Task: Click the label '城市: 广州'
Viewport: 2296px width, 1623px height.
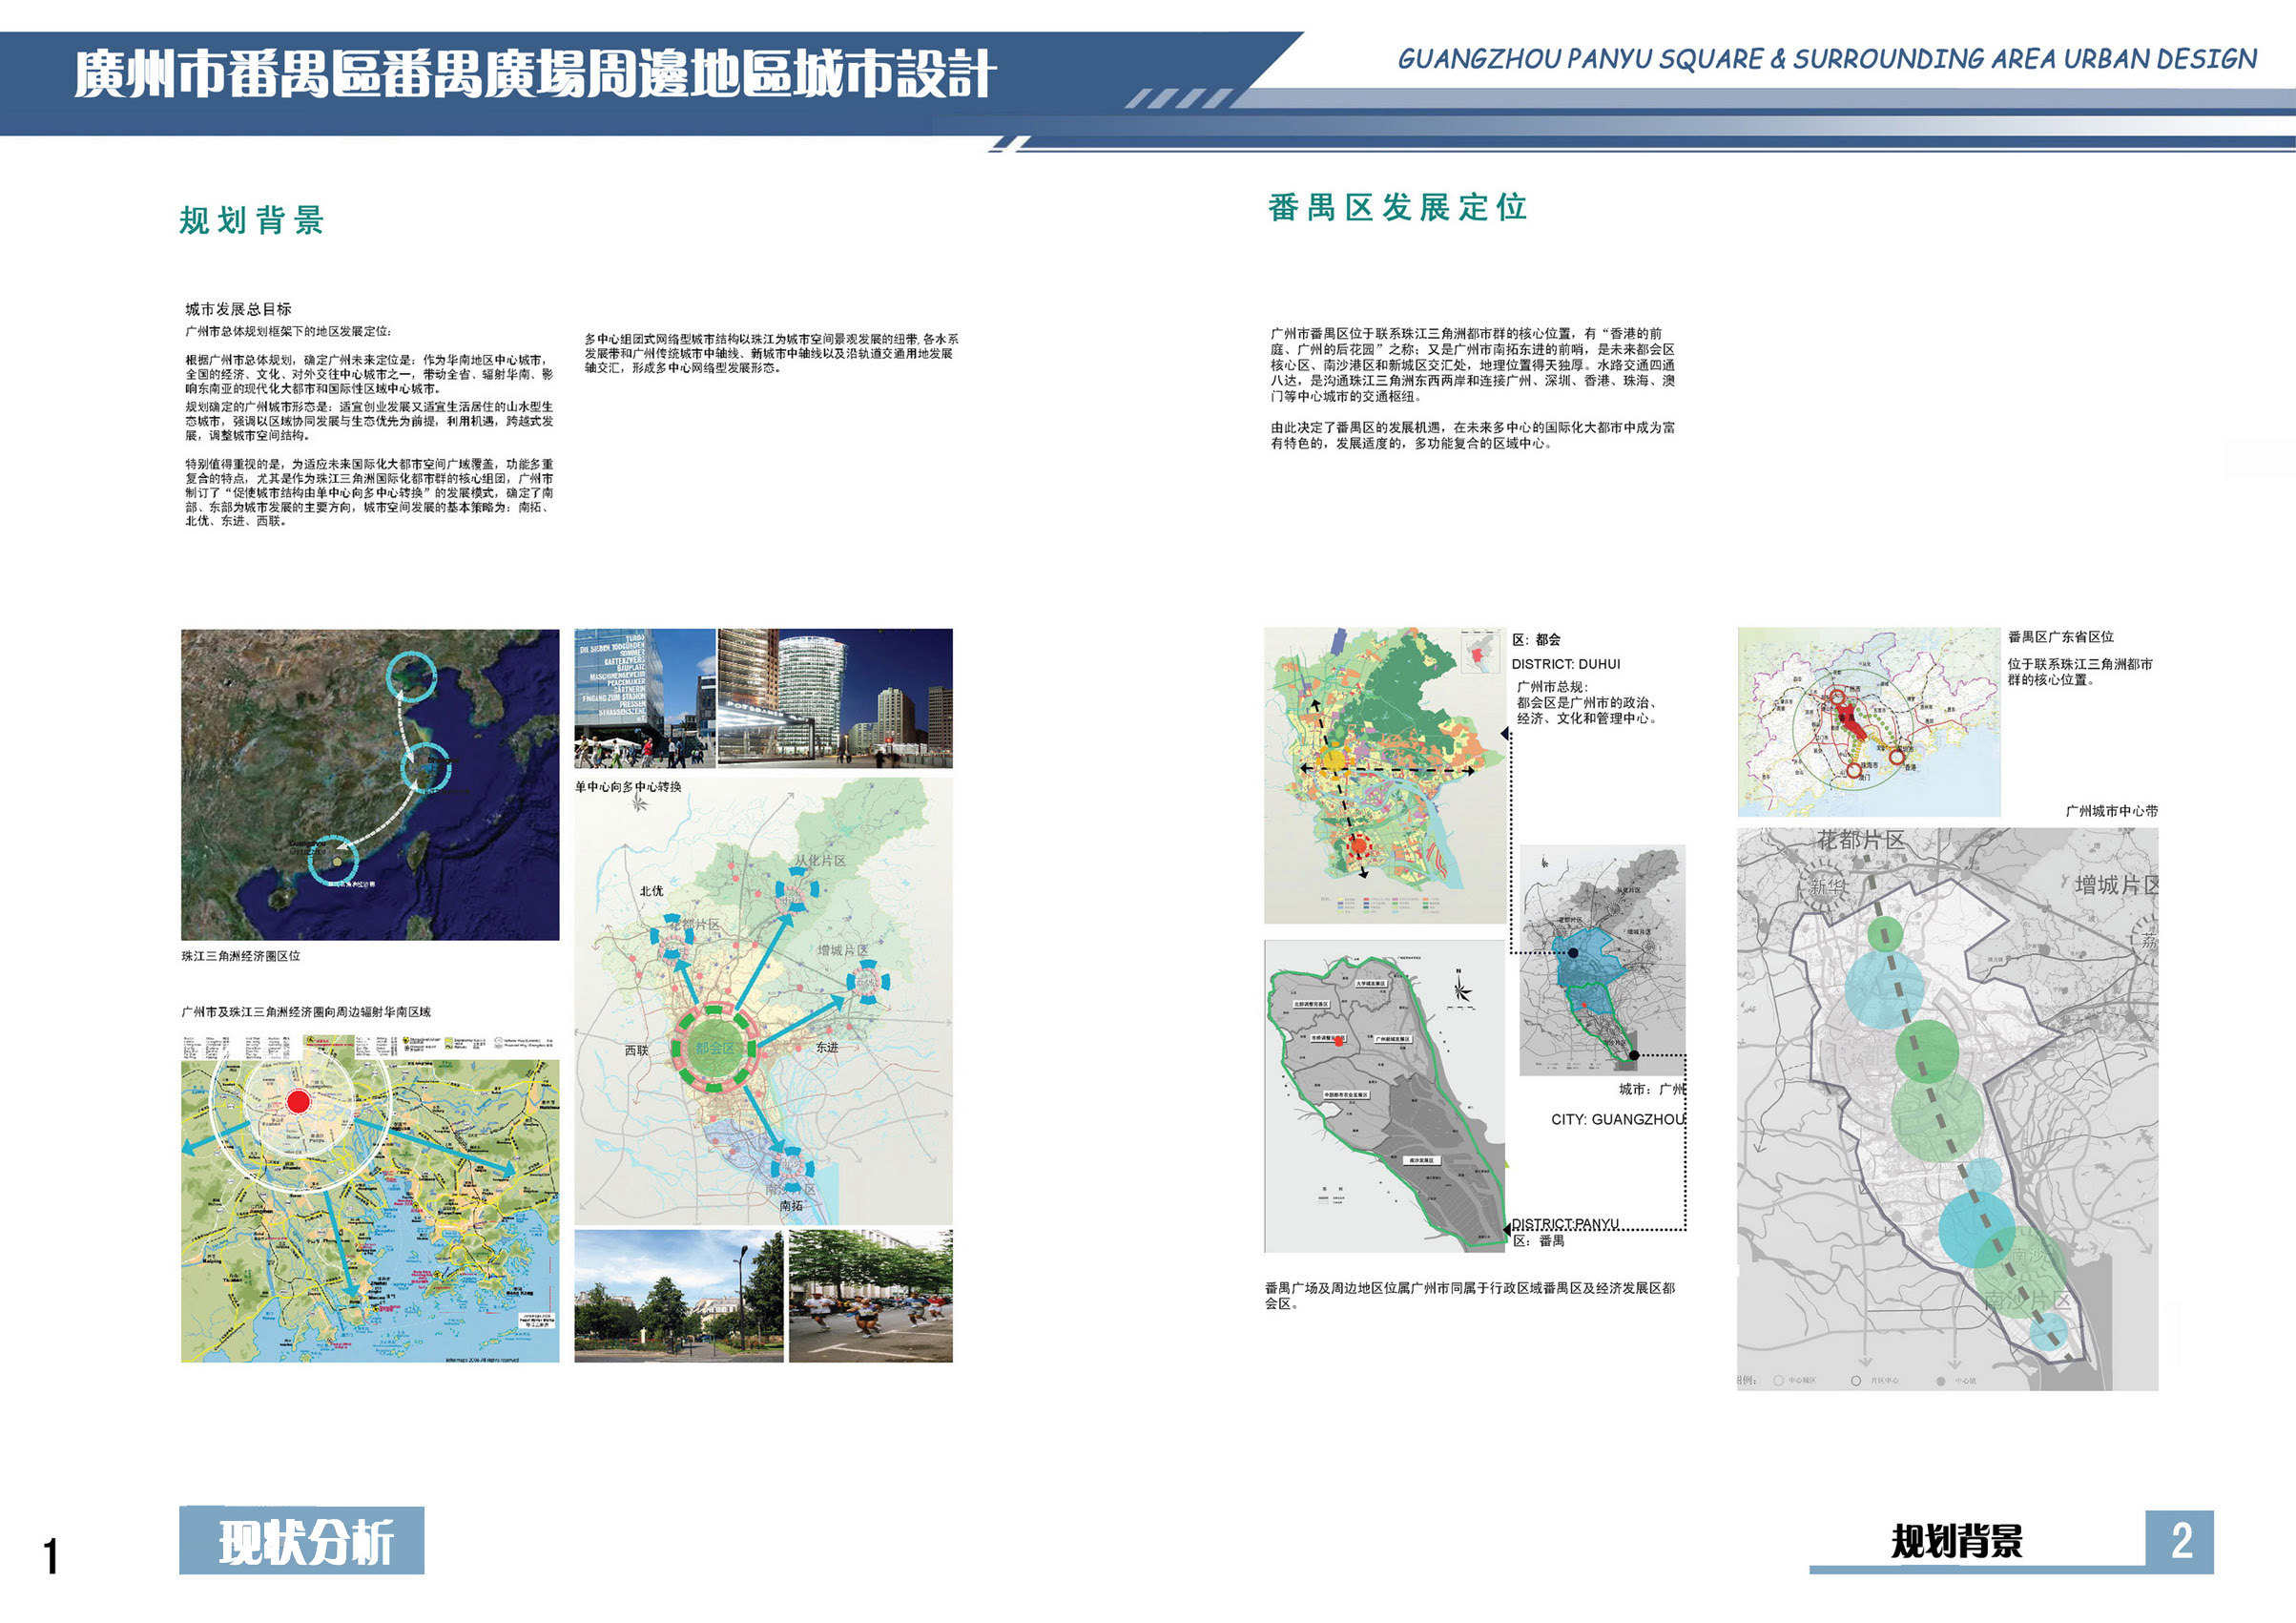Action: (1652, 1088)
